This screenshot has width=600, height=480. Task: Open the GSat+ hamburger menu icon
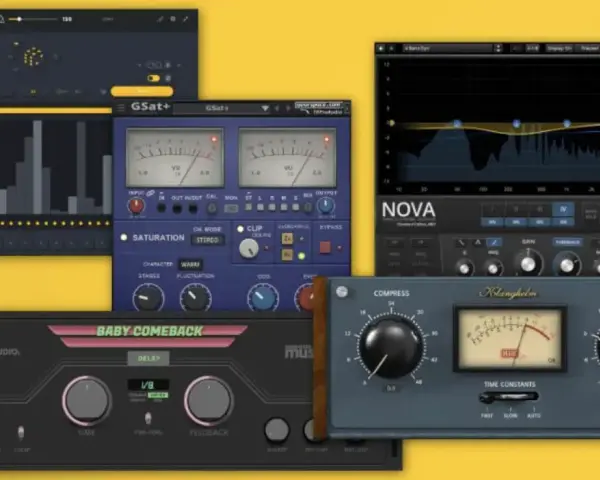pyautogui.click(x=121, y=108)
